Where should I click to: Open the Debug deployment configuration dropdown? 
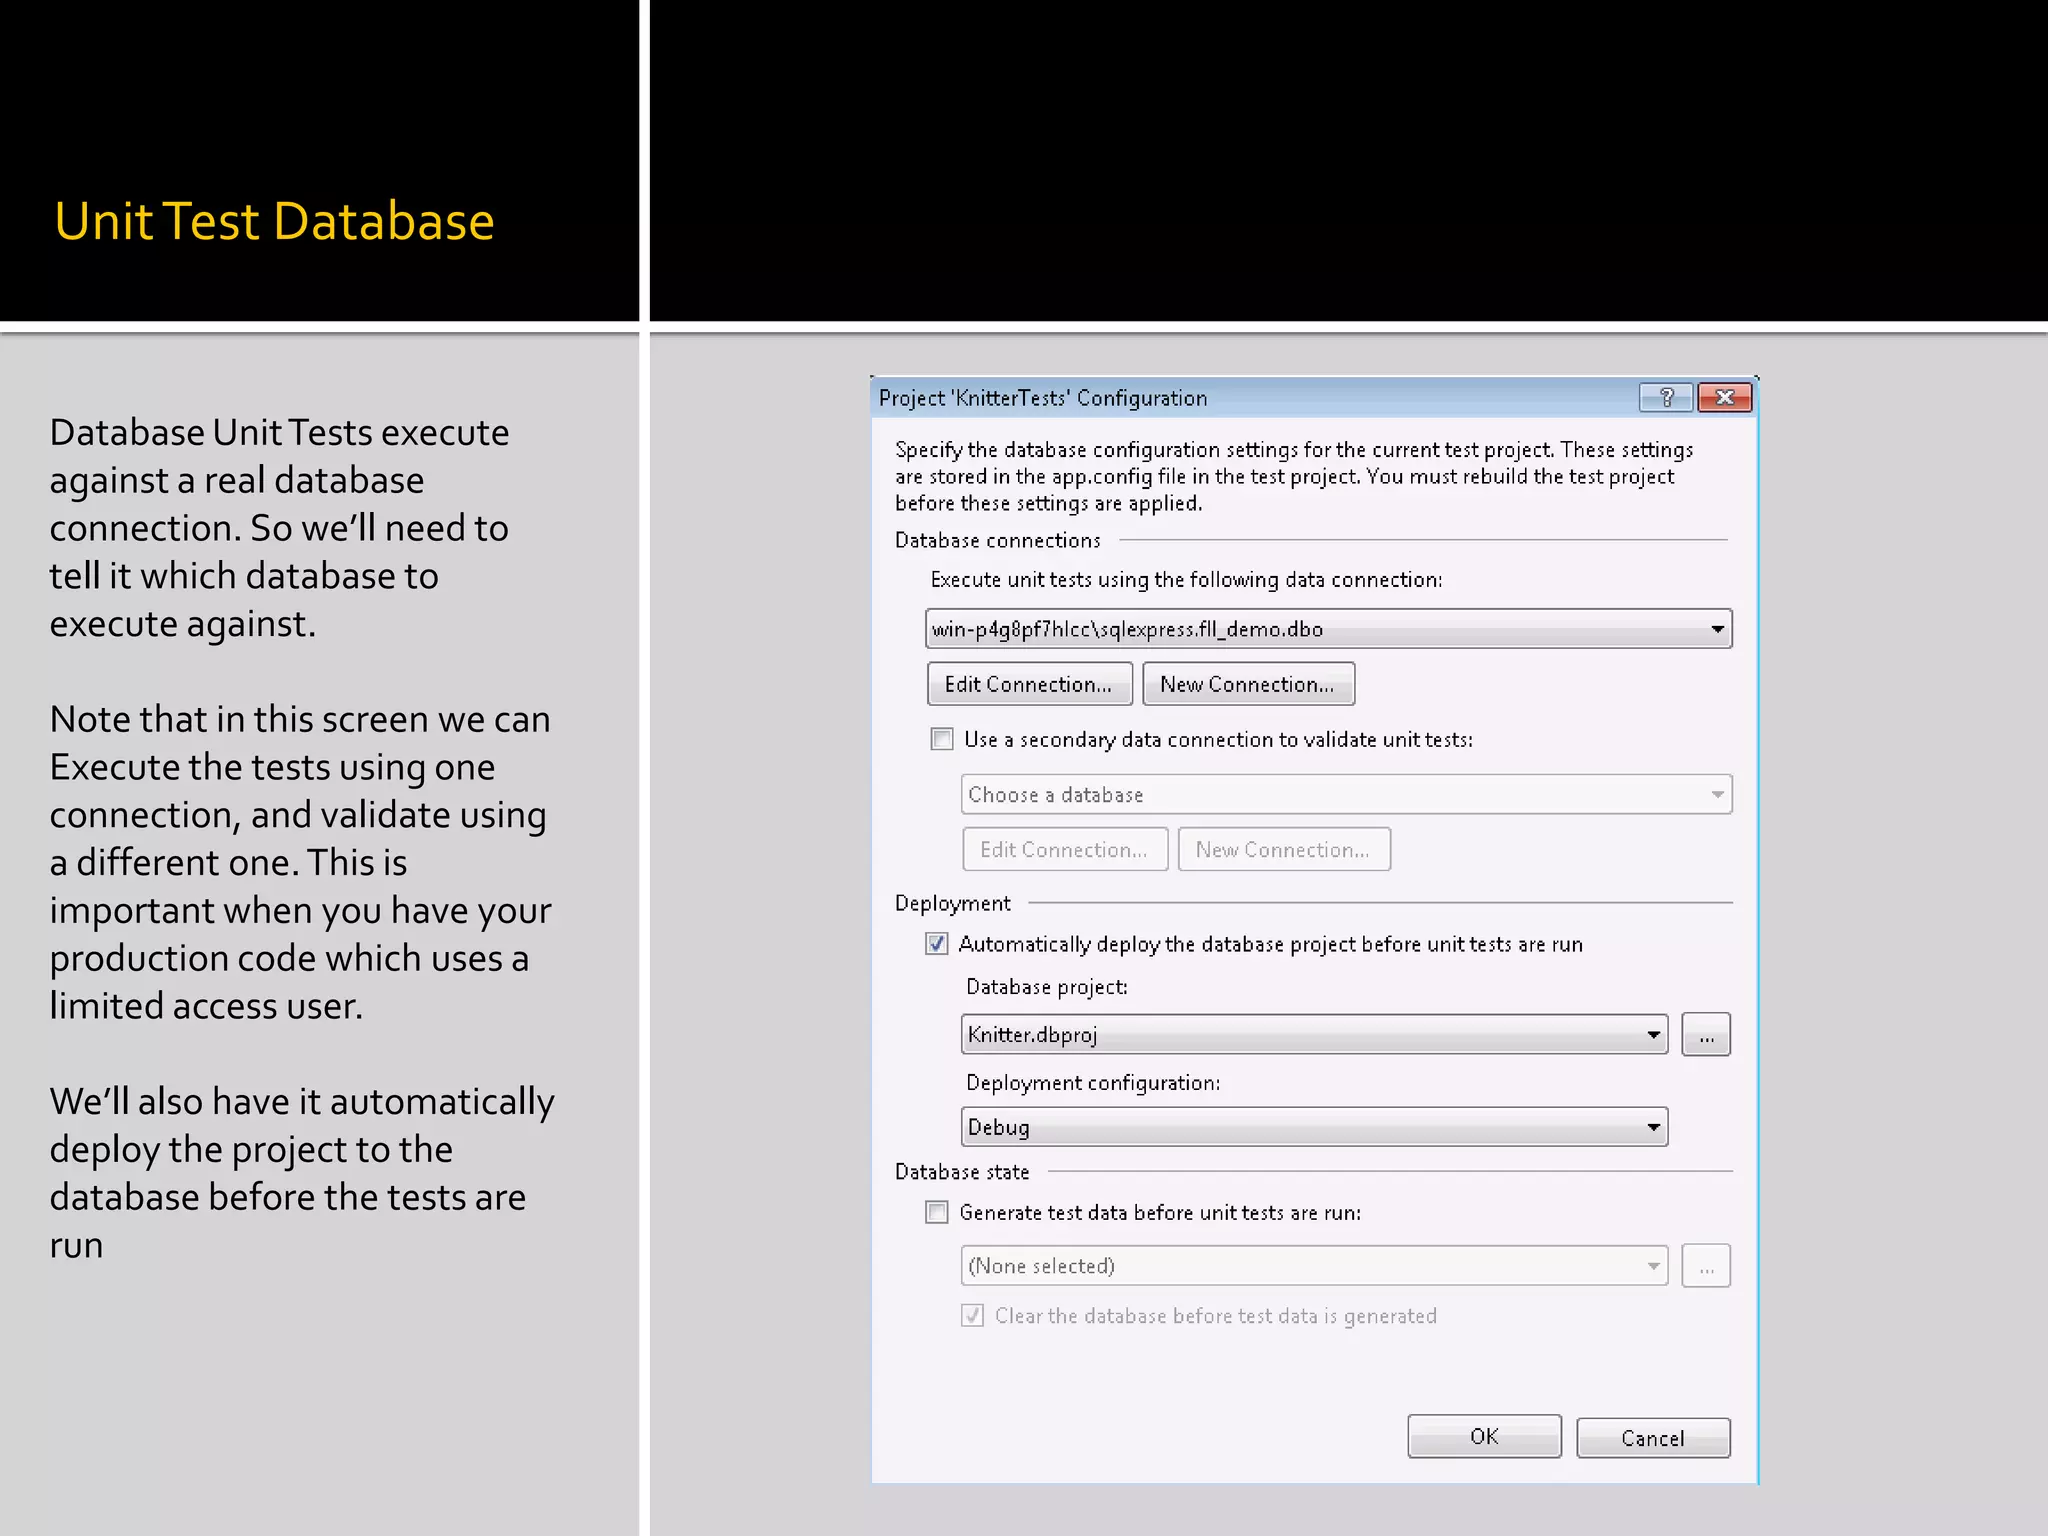pyautogui.click(x=1314, y=1127)
